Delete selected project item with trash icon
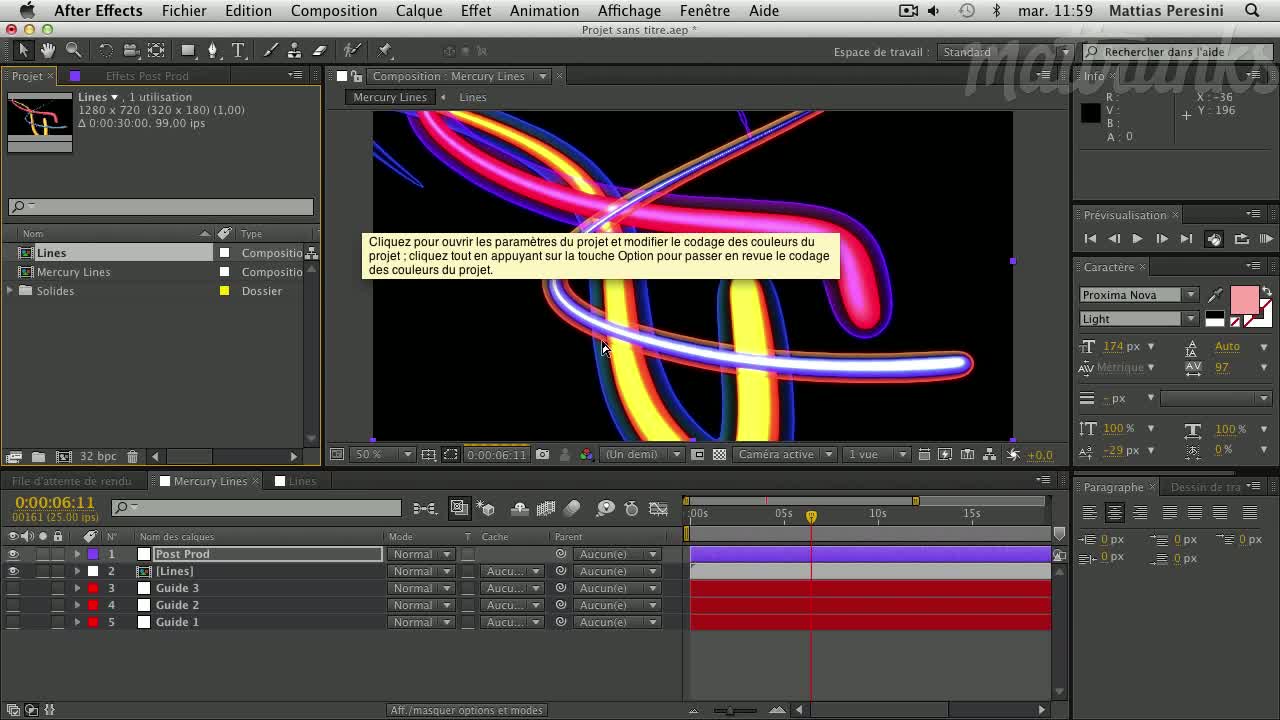This screenshot has width=1280, height=720. (x=132, y=456)
